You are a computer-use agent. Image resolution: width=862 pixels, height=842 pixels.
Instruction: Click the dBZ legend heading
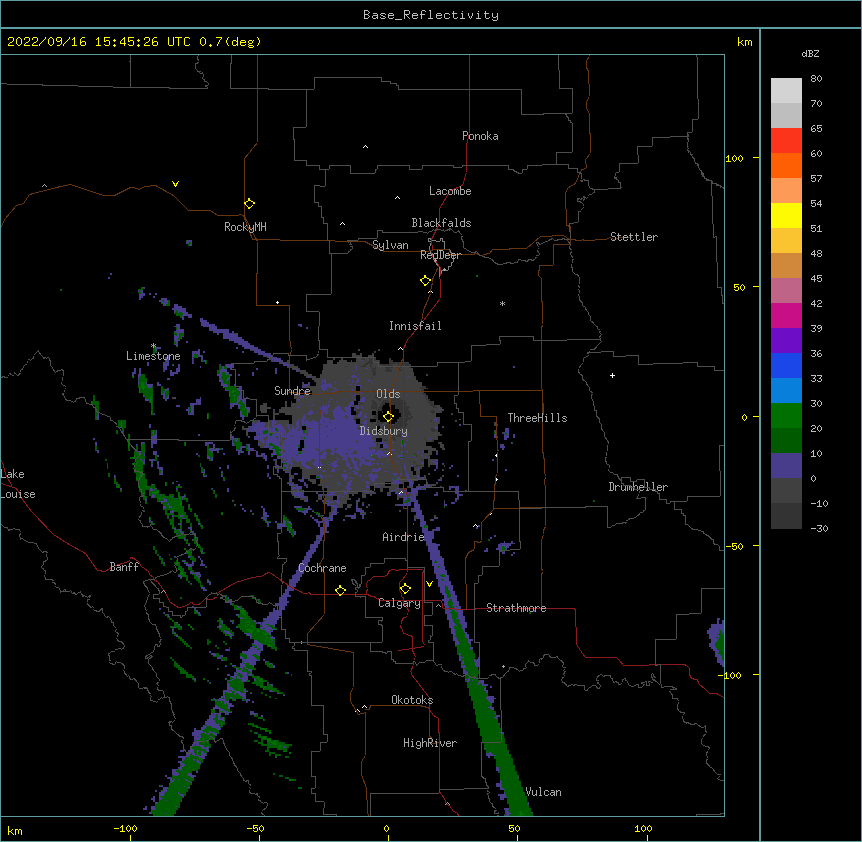810,54
